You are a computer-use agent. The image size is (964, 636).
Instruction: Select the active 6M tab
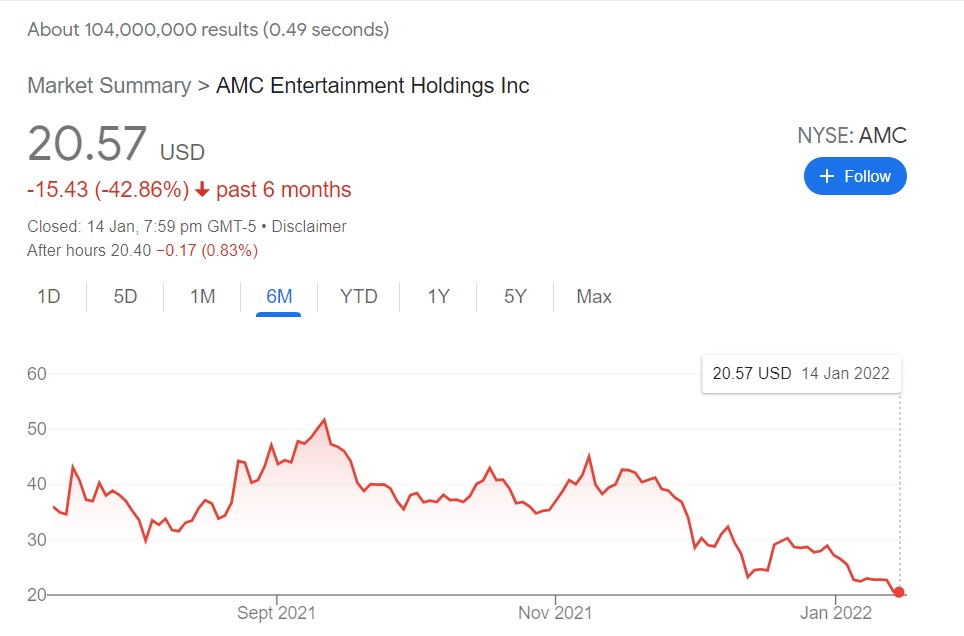pos(279,296)
